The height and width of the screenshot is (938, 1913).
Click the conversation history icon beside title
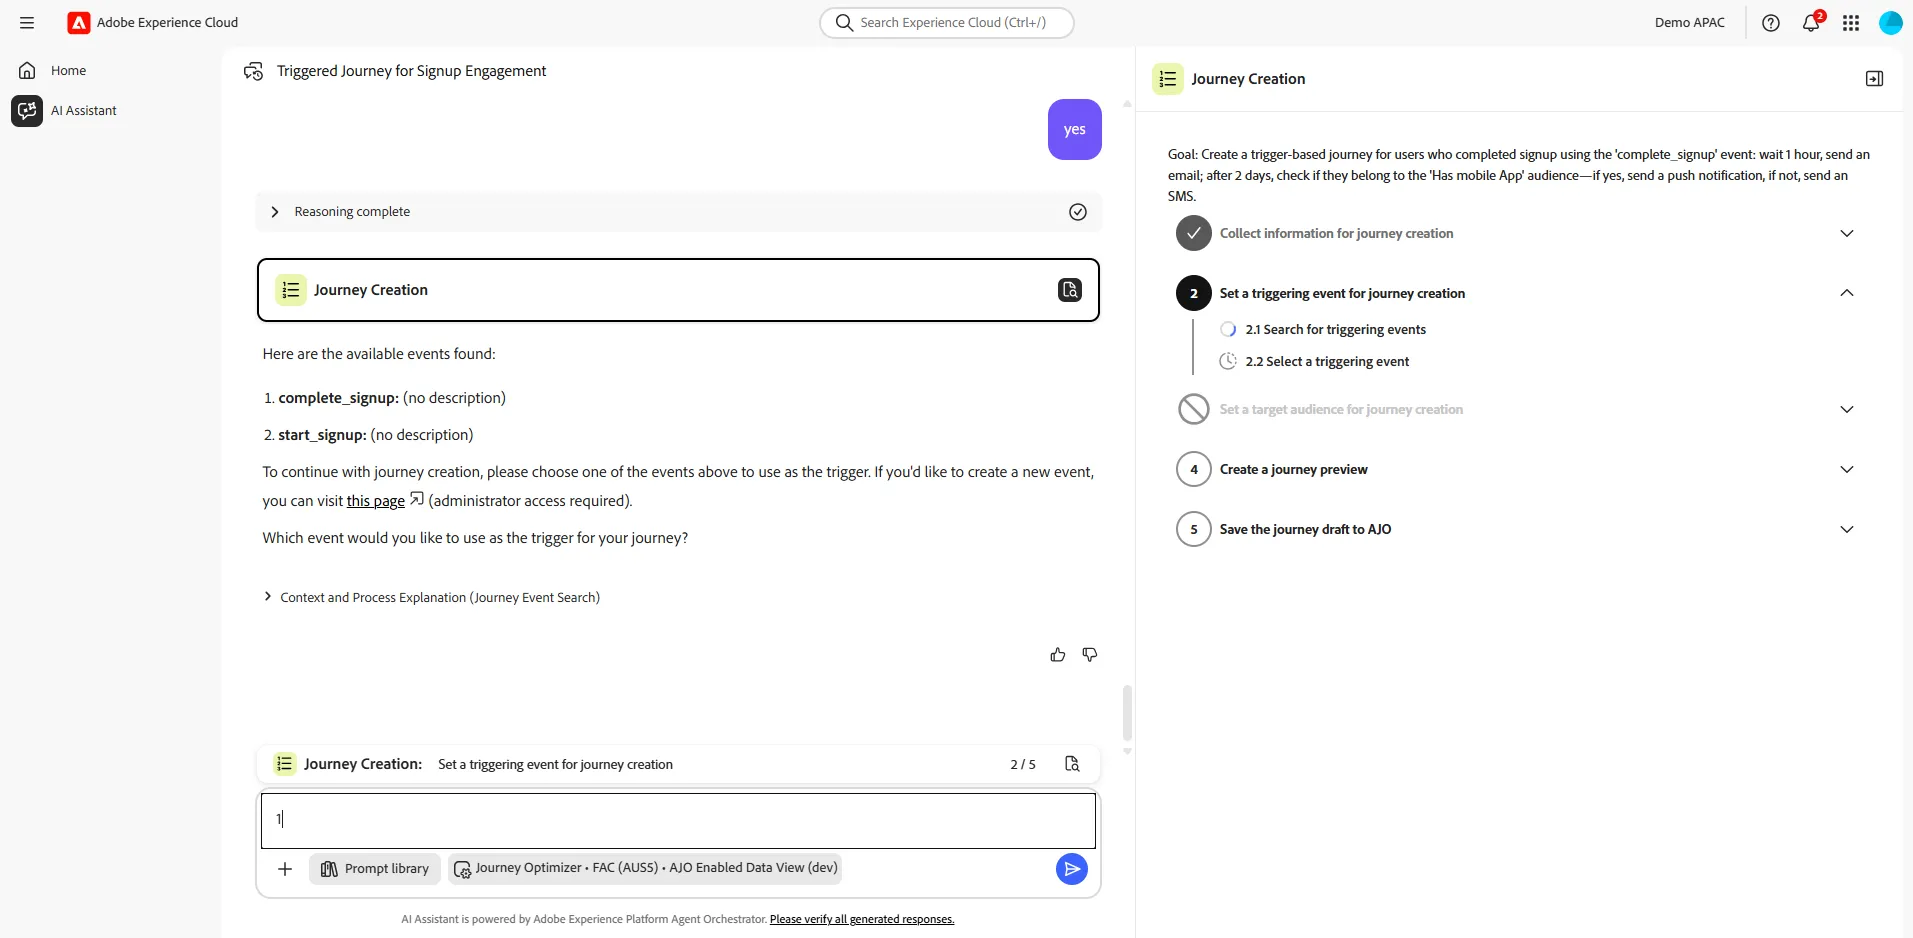click(x=254, y=71)
